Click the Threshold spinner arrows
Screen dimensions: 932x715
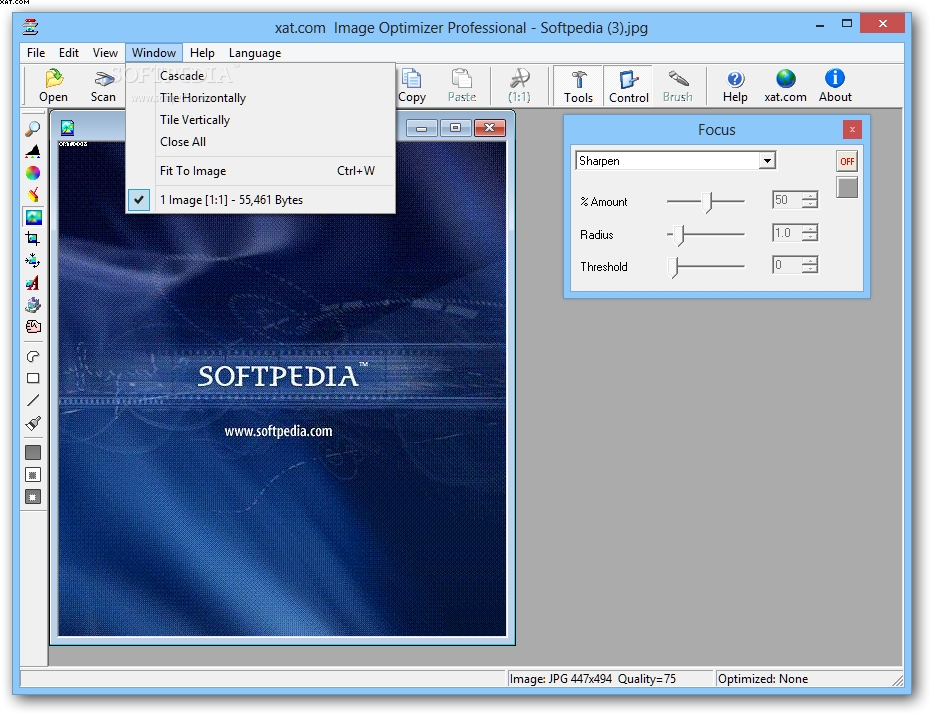click(x=810, y=265)
